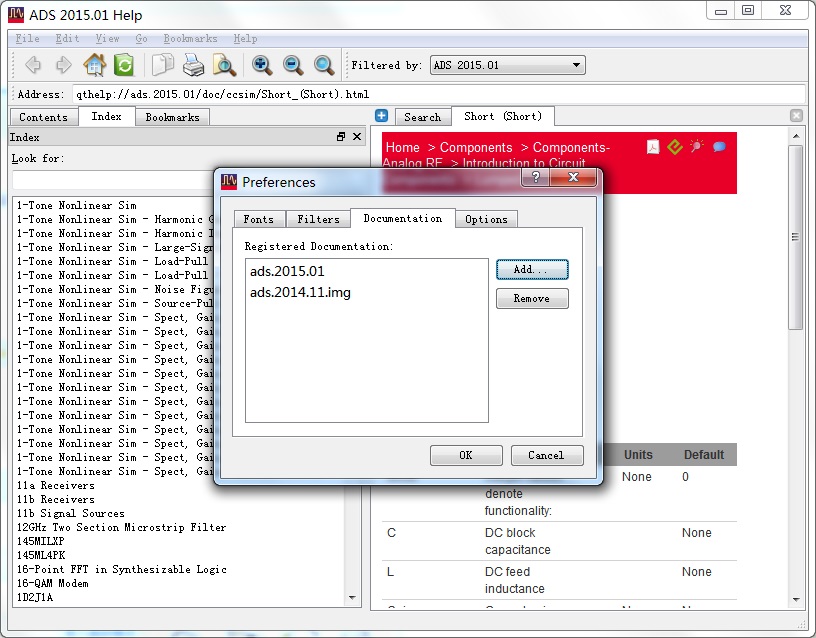
Task: Click the Address field
Action: [x=438, y=94]
